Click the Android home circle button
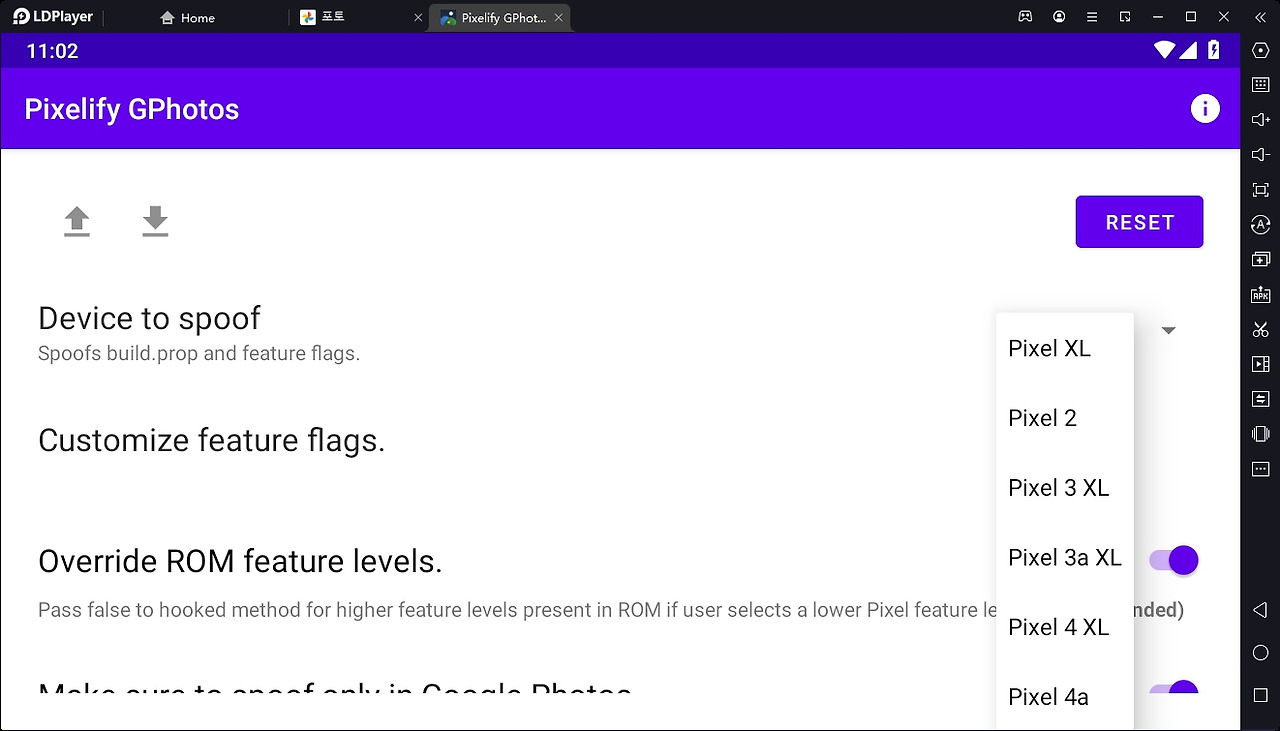Screen dimensions: 1280x731 [x=1260, y=653]
